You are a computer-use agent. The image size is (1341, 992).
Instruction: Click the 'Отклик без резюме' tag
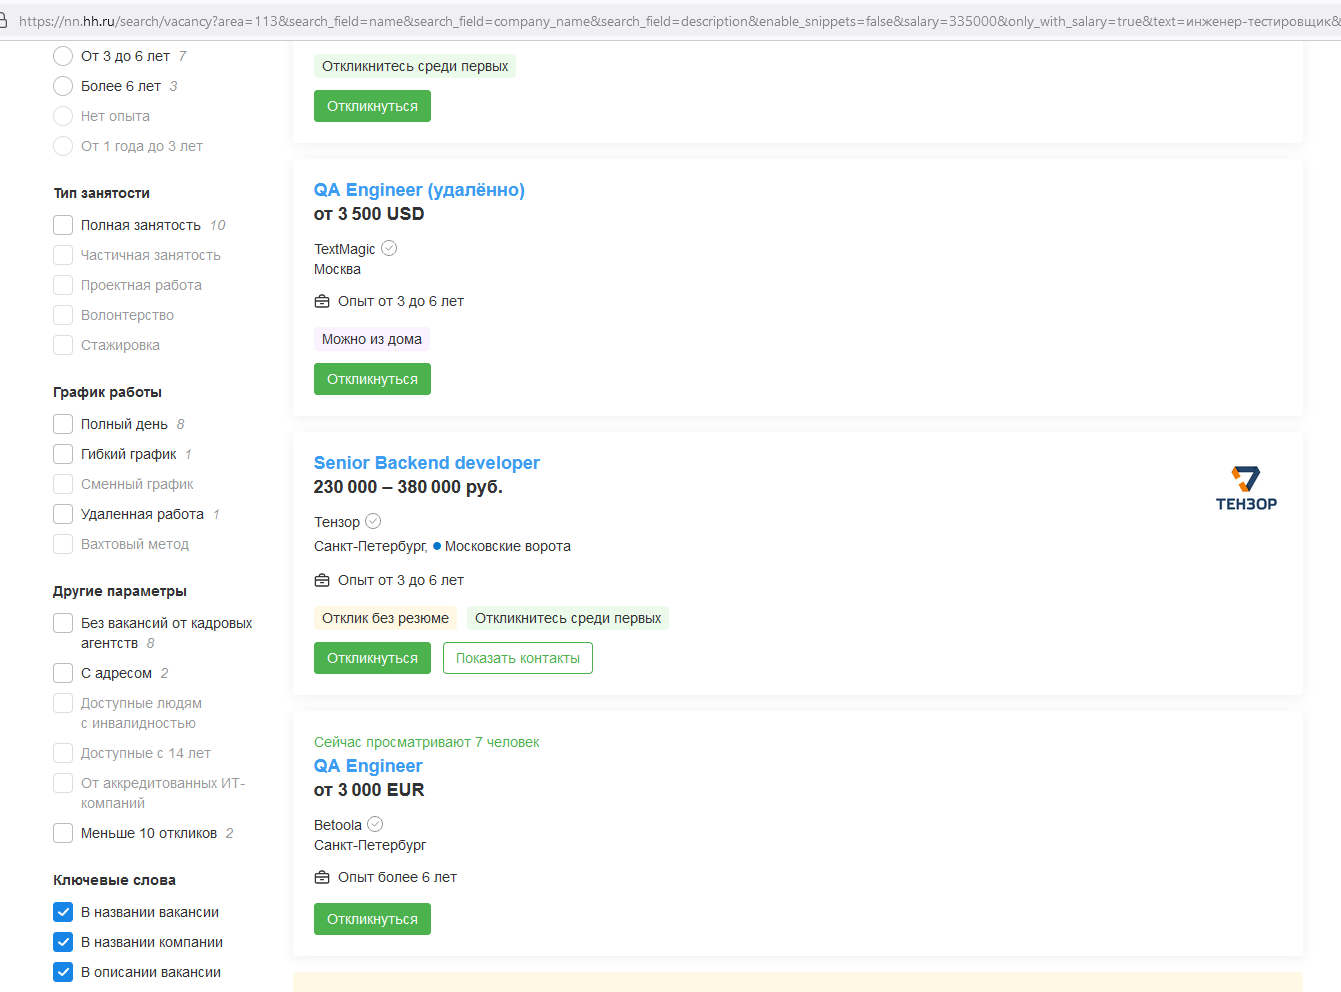pyautogui.click(x=385, y=618)
